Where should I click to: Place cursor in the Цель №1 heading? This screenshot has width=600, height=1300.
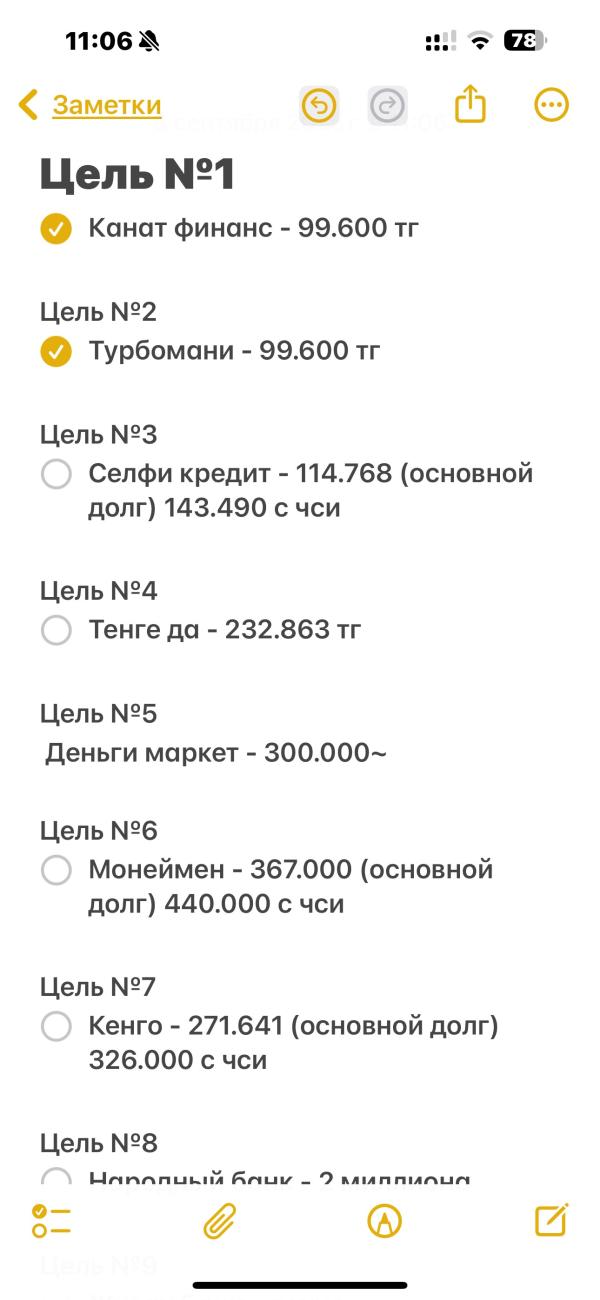pos(138,174)
